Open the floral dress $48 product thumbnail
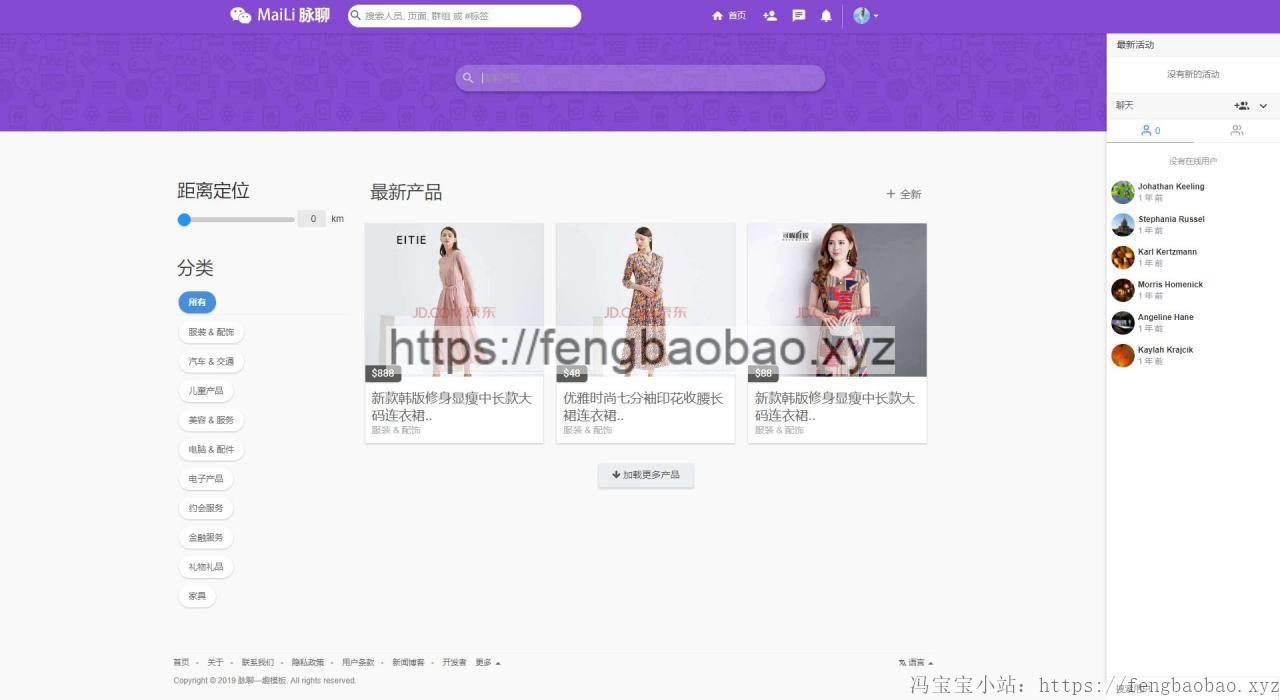Image resolution: width=1280 pixels, height=700 pixels. click(x=645, y=300)
